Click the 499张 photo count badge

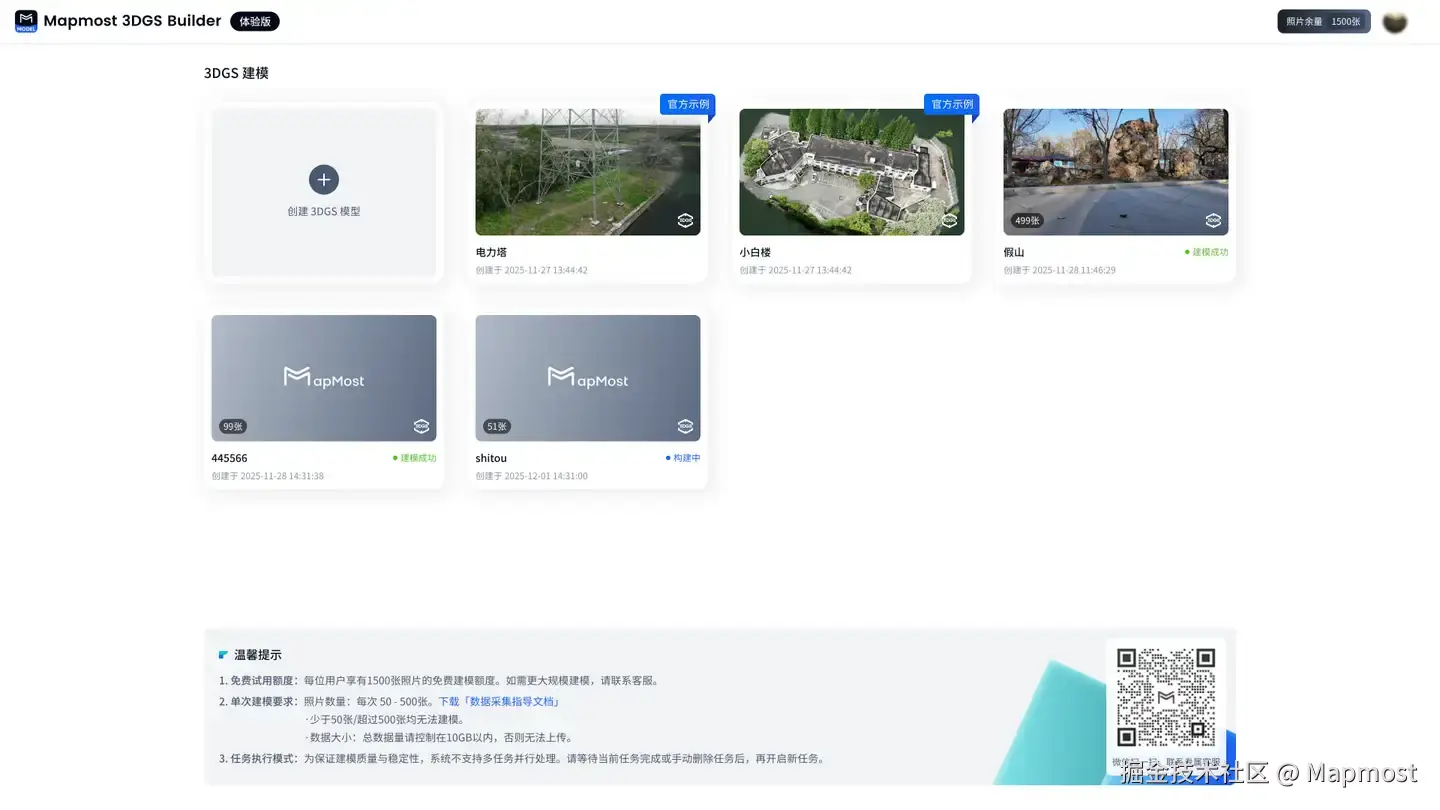pos(1027,220)
